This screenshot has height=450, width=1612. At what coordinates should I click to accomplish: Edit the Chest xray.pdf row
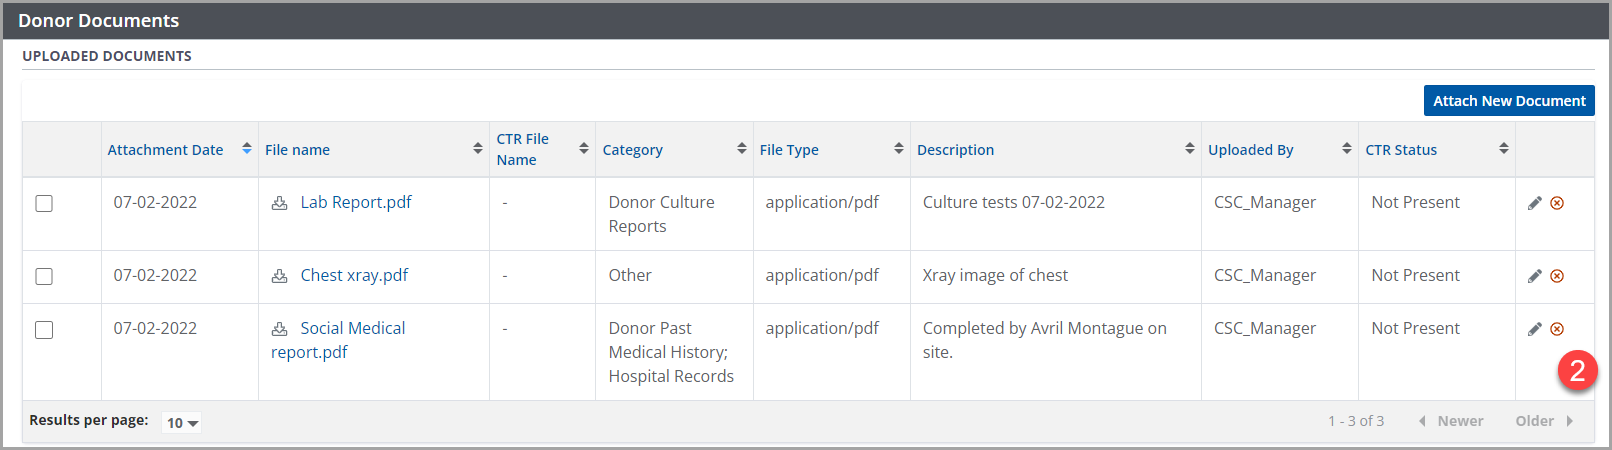pos(1534,276)
